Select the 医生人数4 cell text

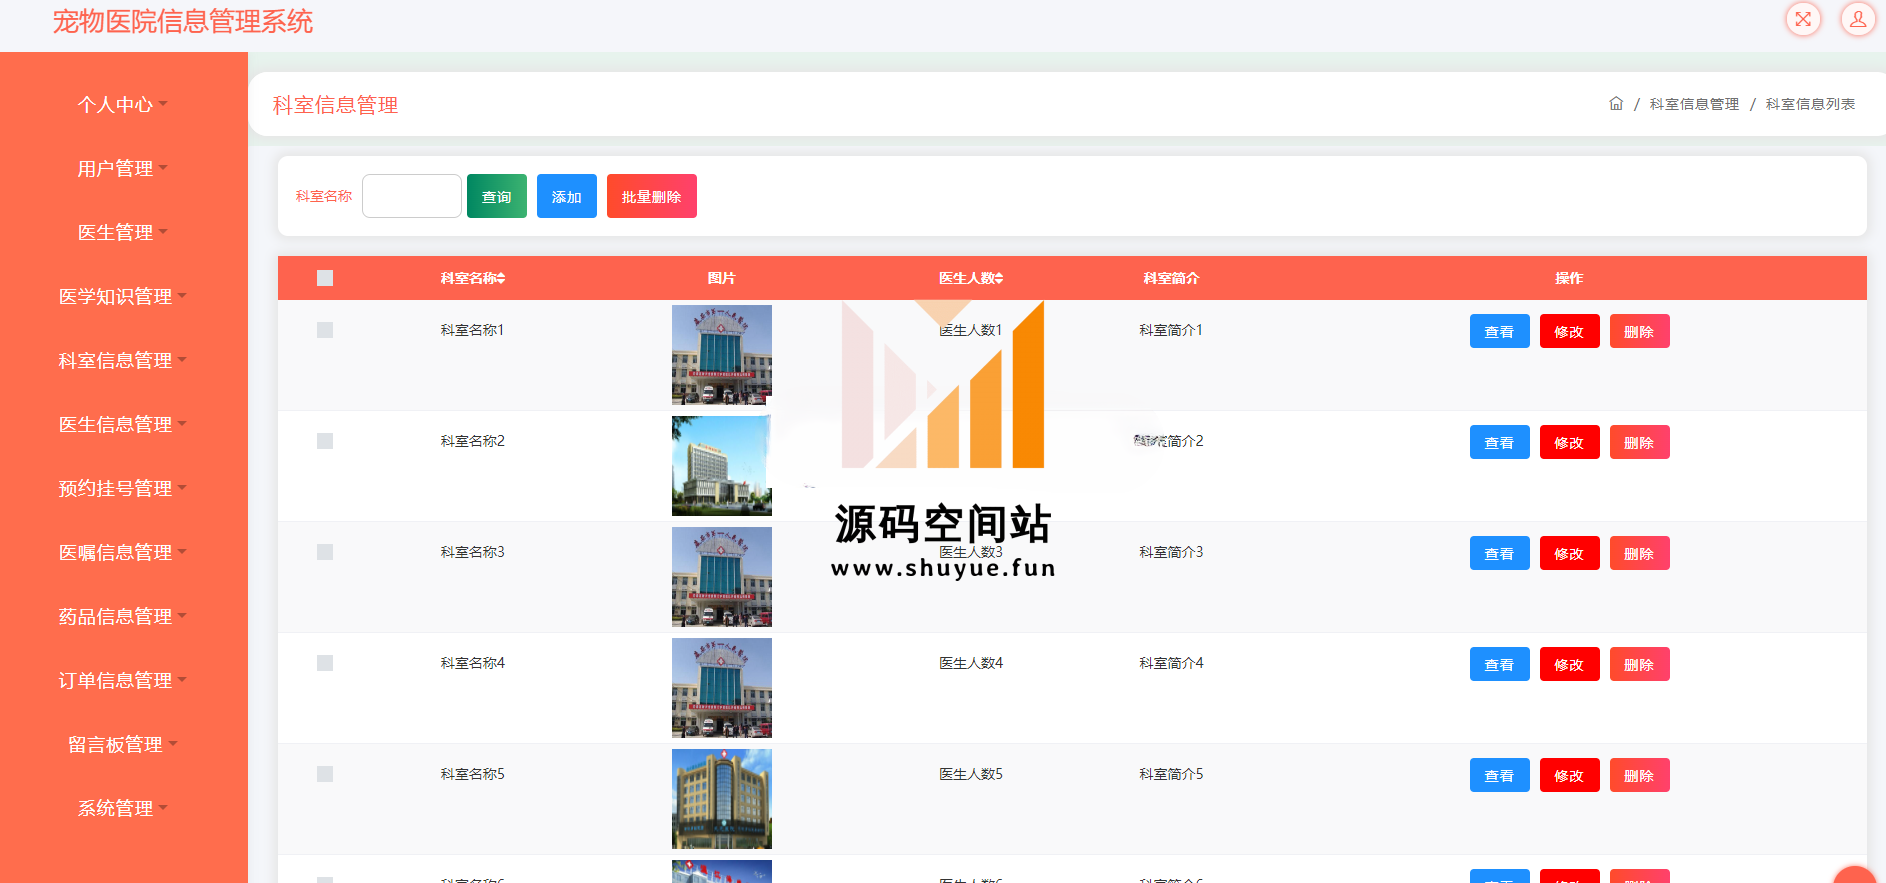971,663
